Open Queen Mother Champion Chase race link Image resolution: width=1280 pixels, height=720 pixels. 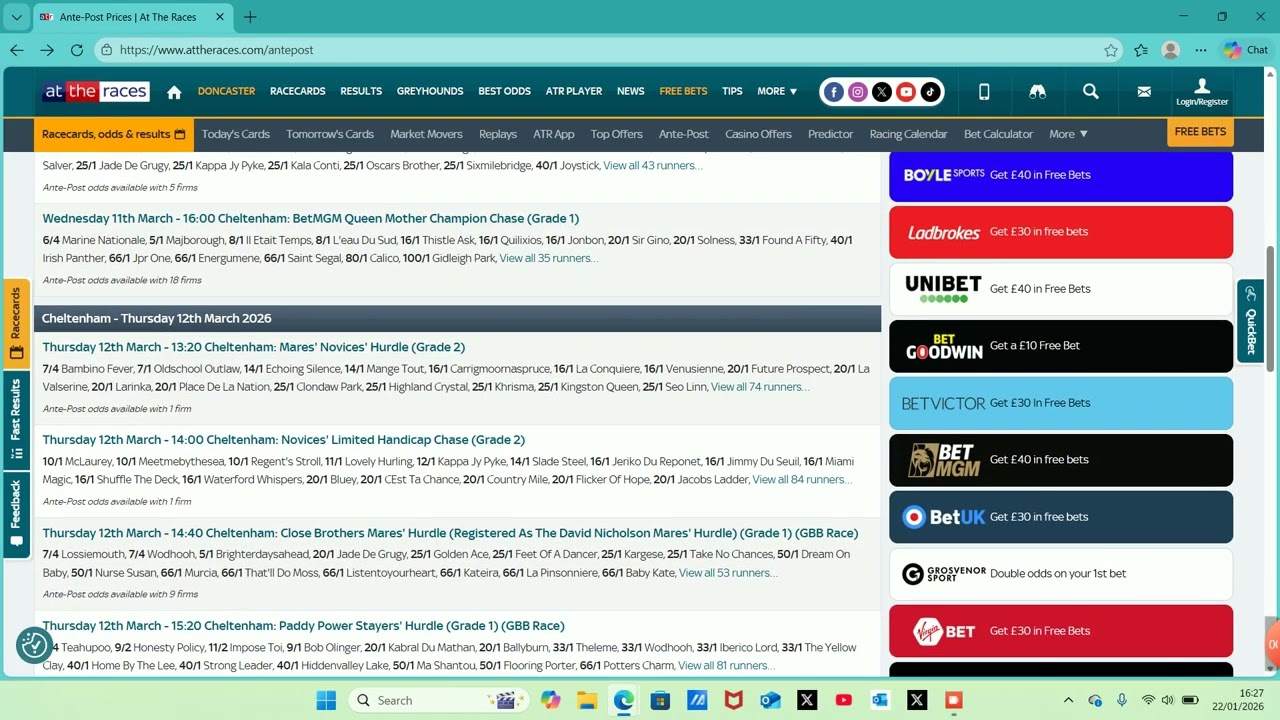click(x=310, y=218)
